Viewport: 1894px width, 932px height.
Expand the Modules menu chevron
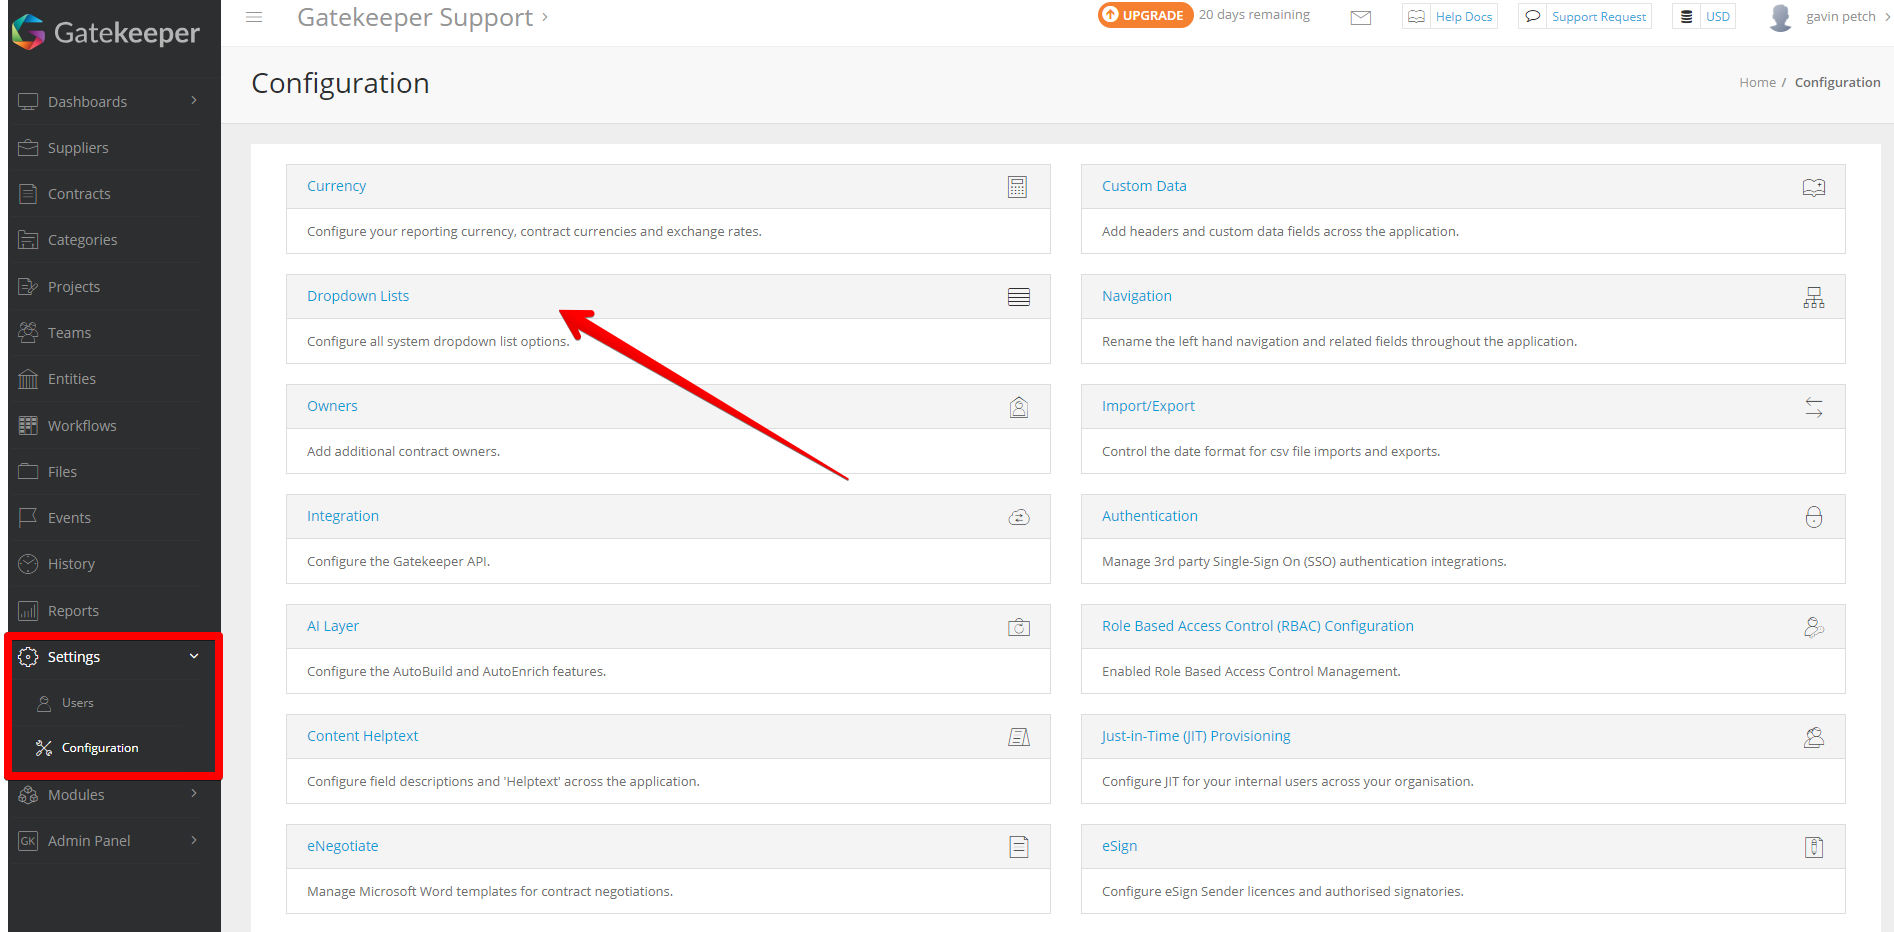pyautogui.click(x=194, y=793)
